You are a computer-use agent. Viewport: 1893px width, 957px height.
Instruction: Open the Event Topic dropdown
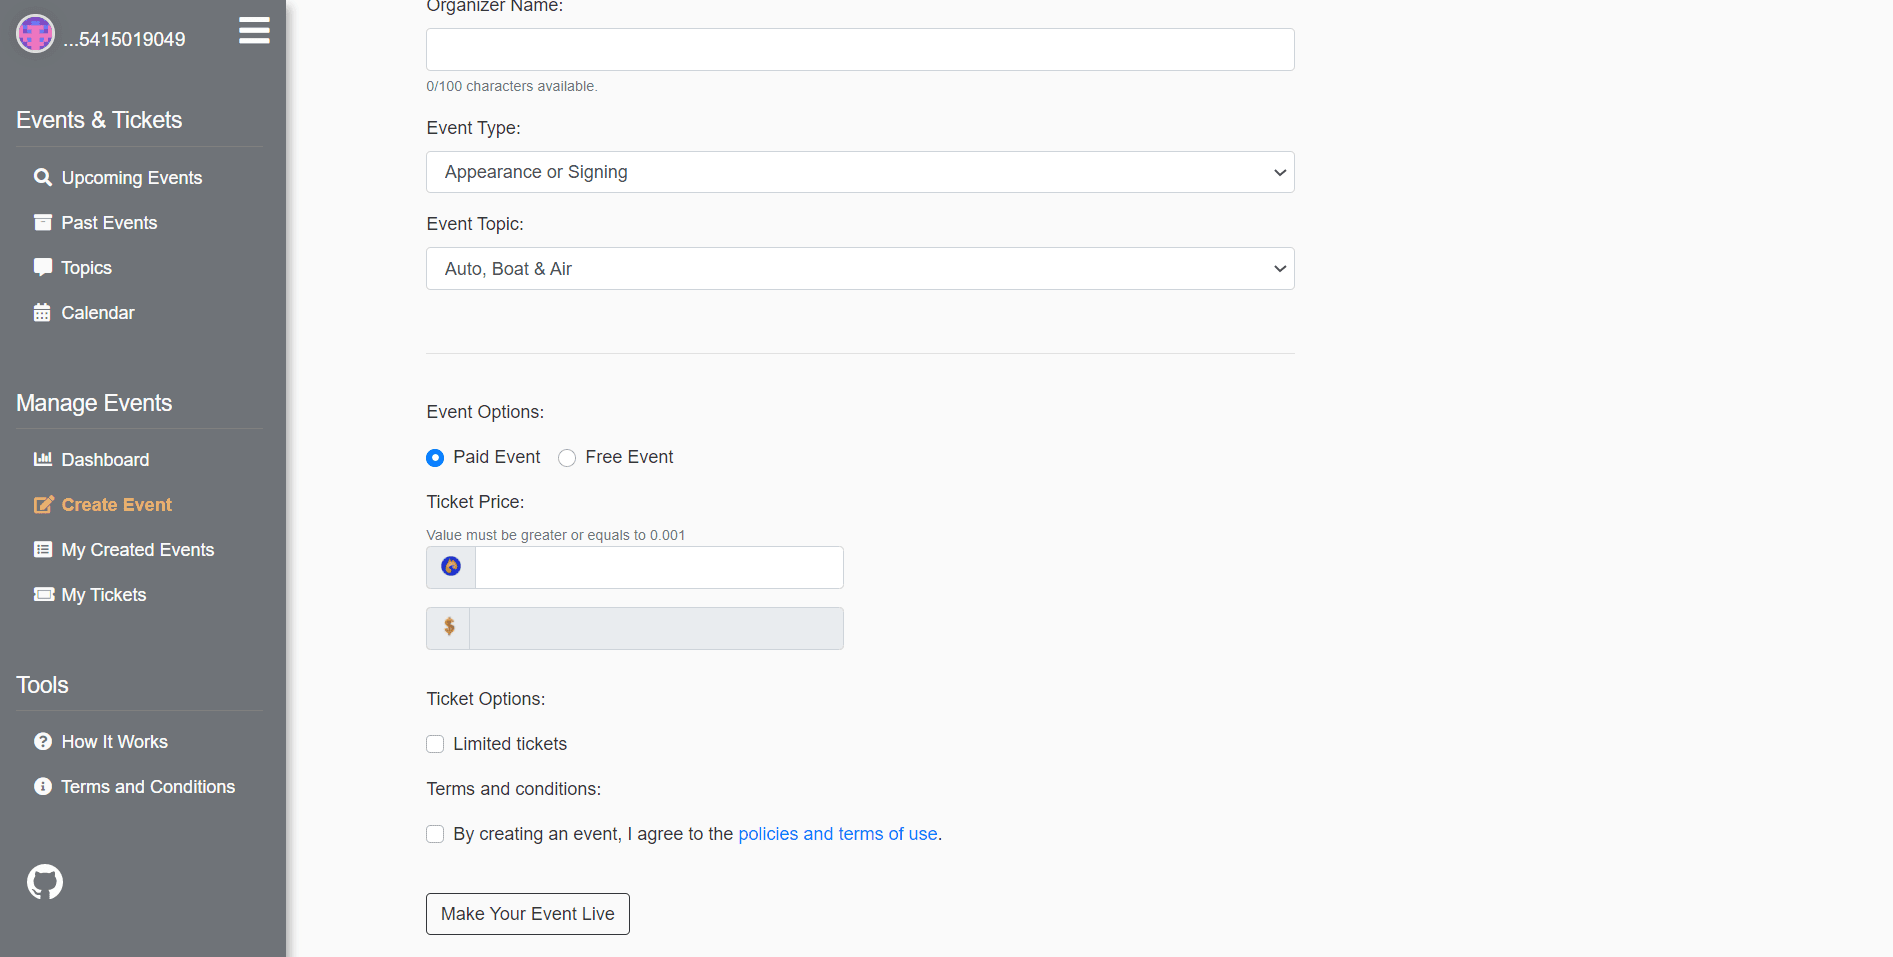click(860, 268)
